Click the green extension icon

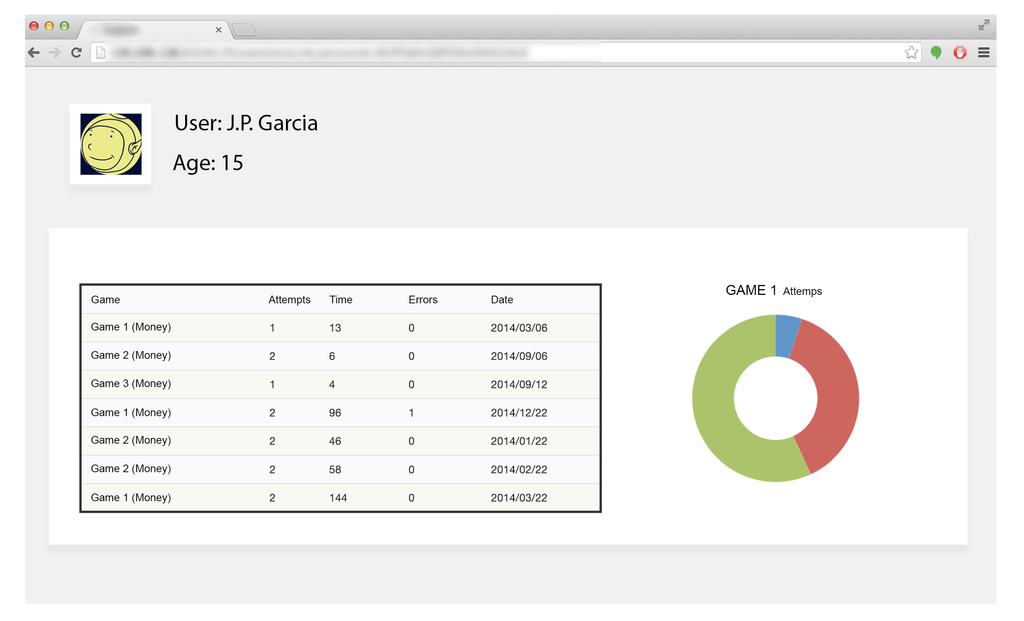point(936,52)
